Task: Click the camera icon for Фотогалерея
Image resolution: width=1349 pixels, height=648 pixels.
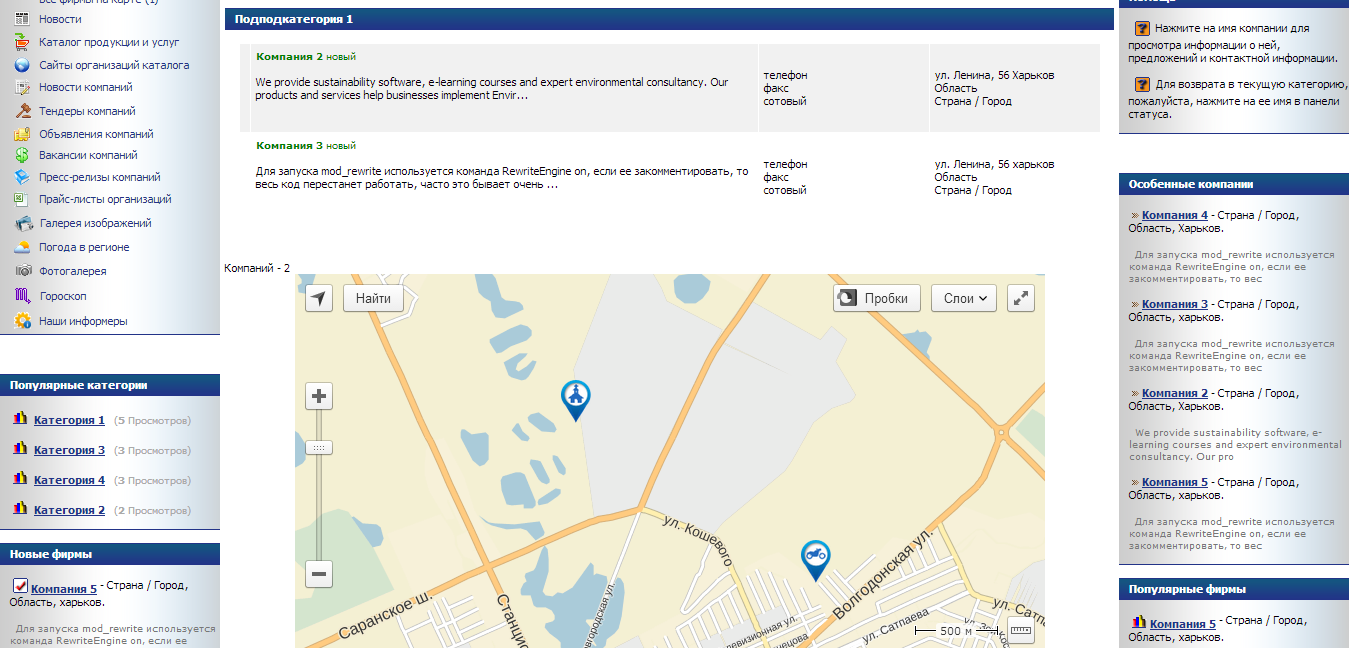Action: (x=22, y=271)
